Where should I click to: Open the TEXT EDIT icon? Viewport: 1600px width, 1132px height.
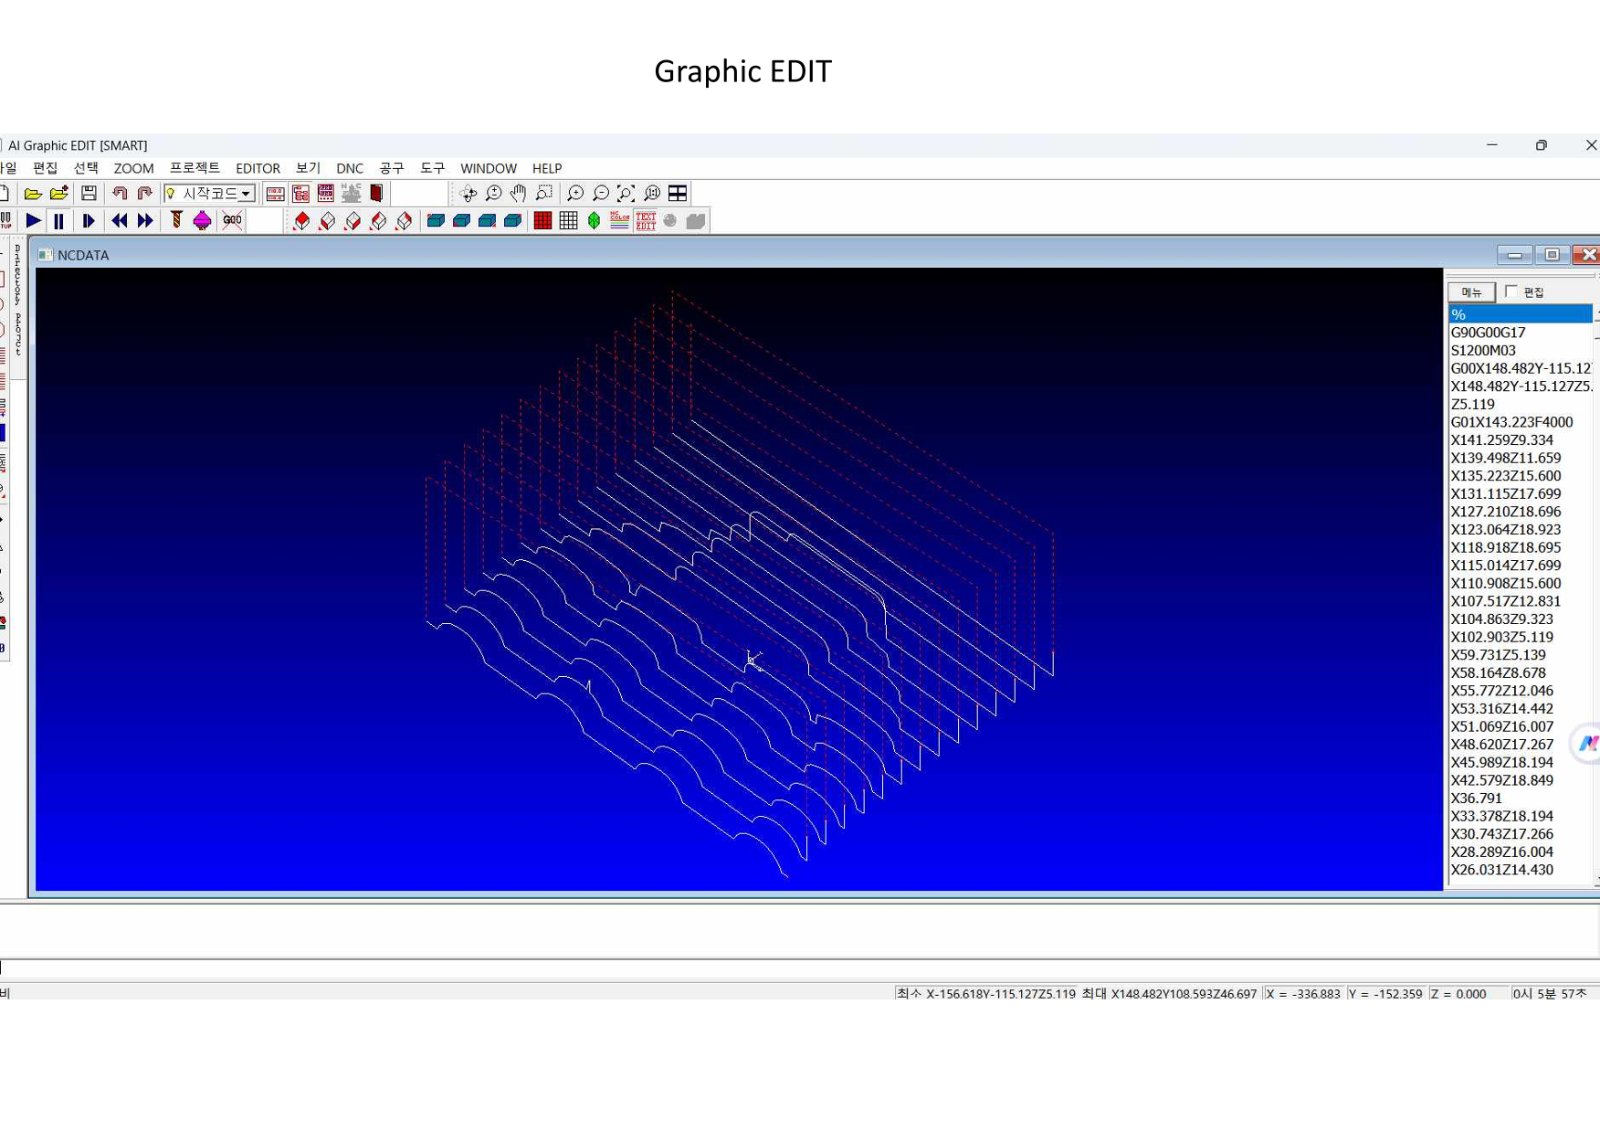[x=646, y=221]
